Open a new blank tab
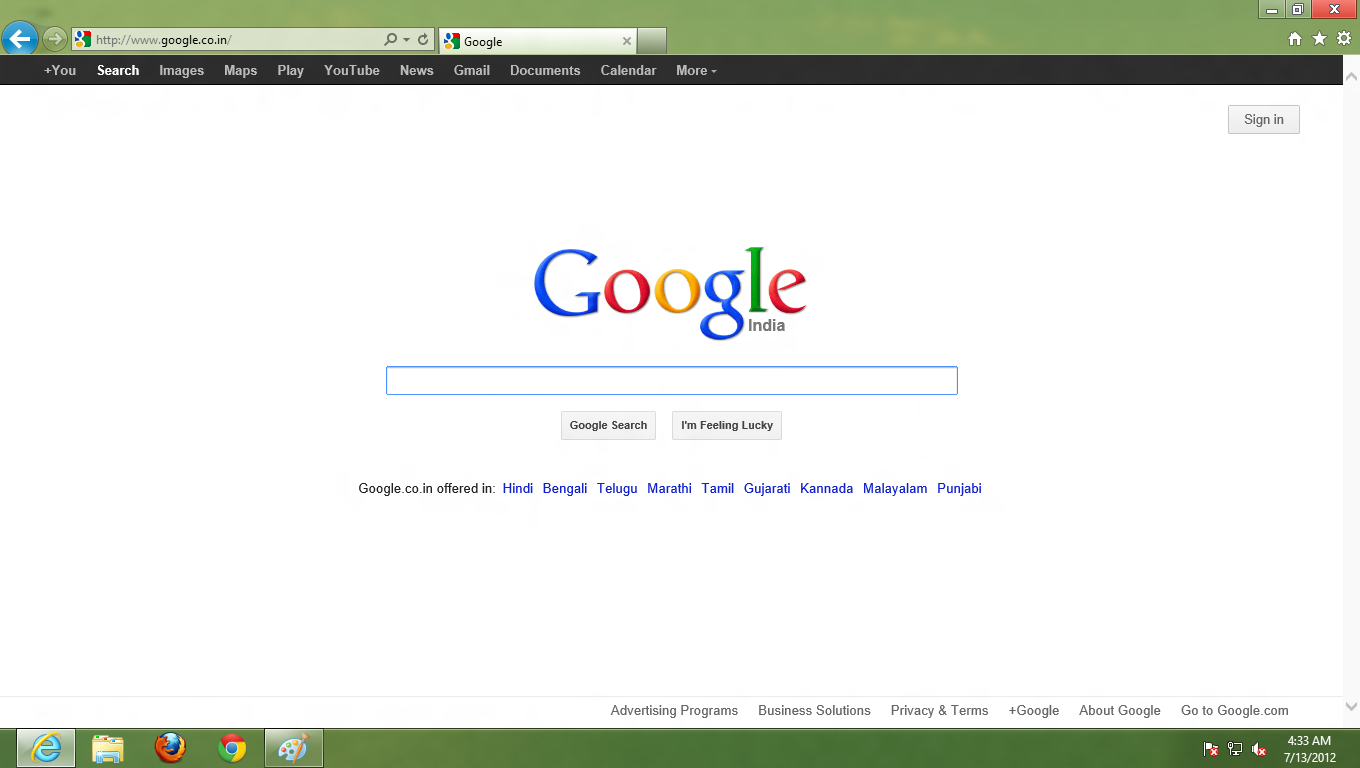The height and width of the screenshot is (768, 1360). [652, 41]
